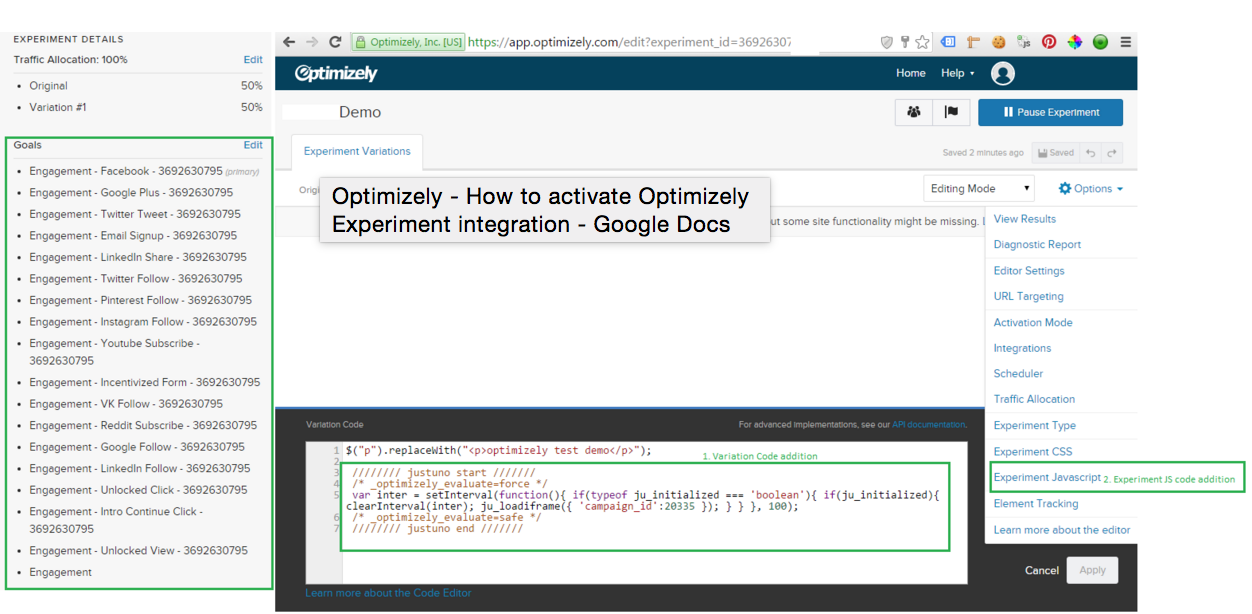The image size is (1252, 614).
Task: Click the redo arrow icon
Action: [x=1111, y=153]
